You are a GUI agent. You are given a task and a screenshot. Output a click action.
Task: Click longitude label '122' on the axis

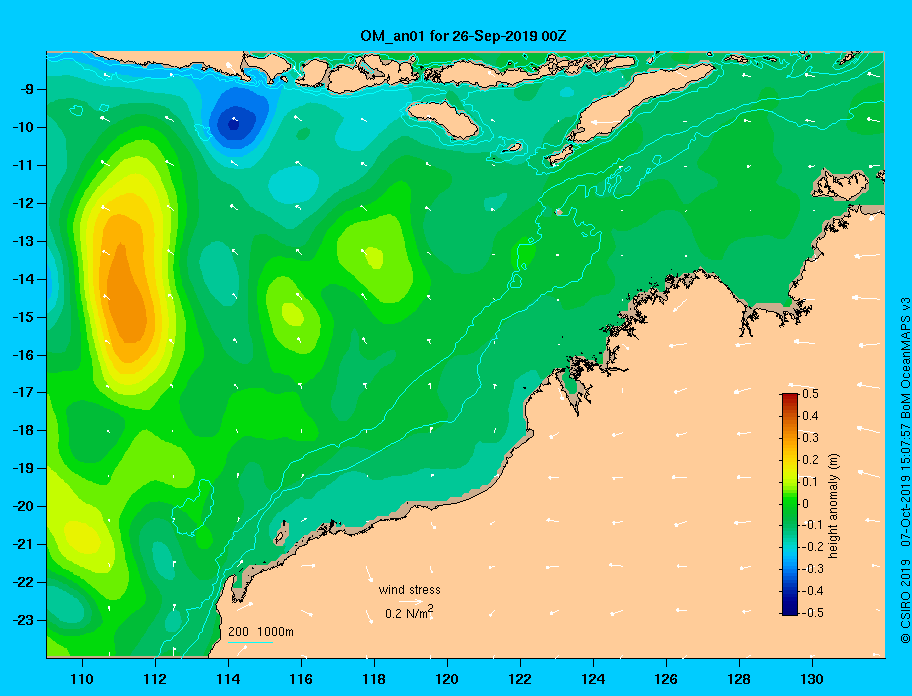pos(520,679)
